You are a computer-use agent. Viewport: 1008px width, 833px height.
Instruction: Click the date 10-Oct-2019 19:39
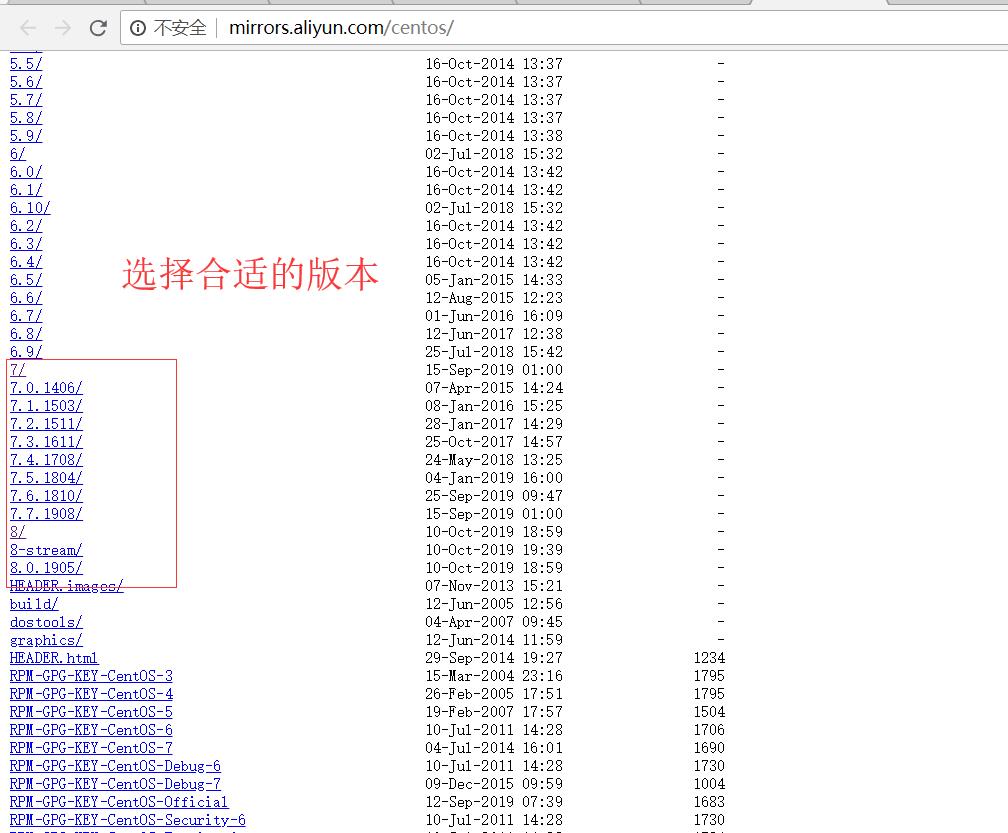pos(494,550)
